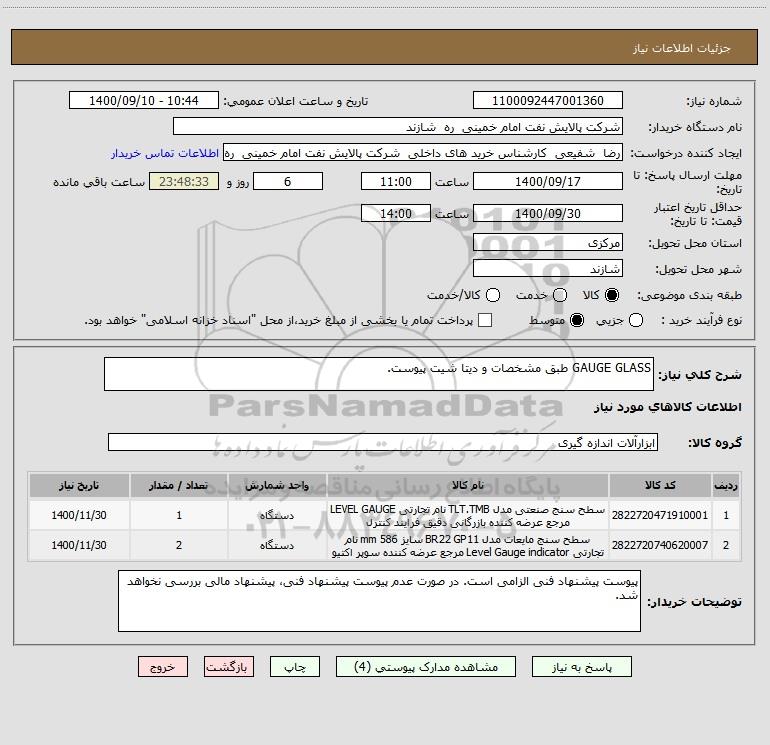
Task: Select the کالا/خدمت radio button
Action: pos(493,295)
